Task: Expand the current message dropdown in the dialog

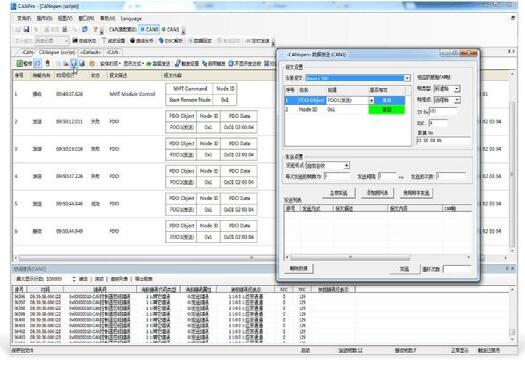Action: click(x=407, y=78)
